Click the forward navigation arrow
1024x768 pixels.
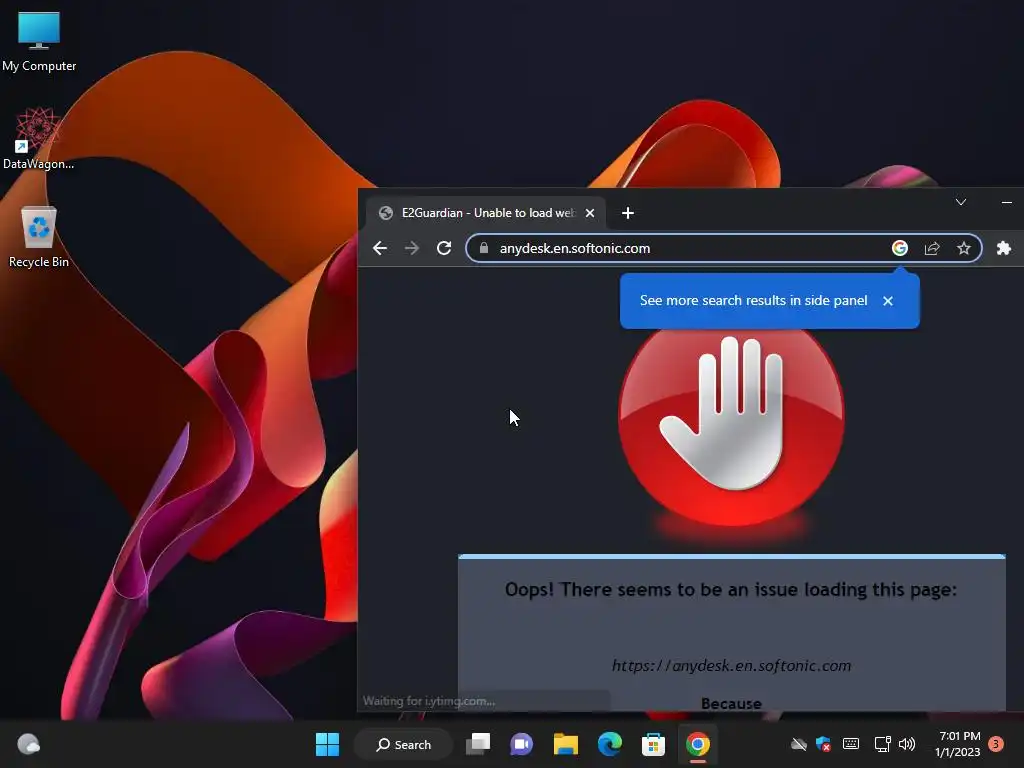coord(411,248)
